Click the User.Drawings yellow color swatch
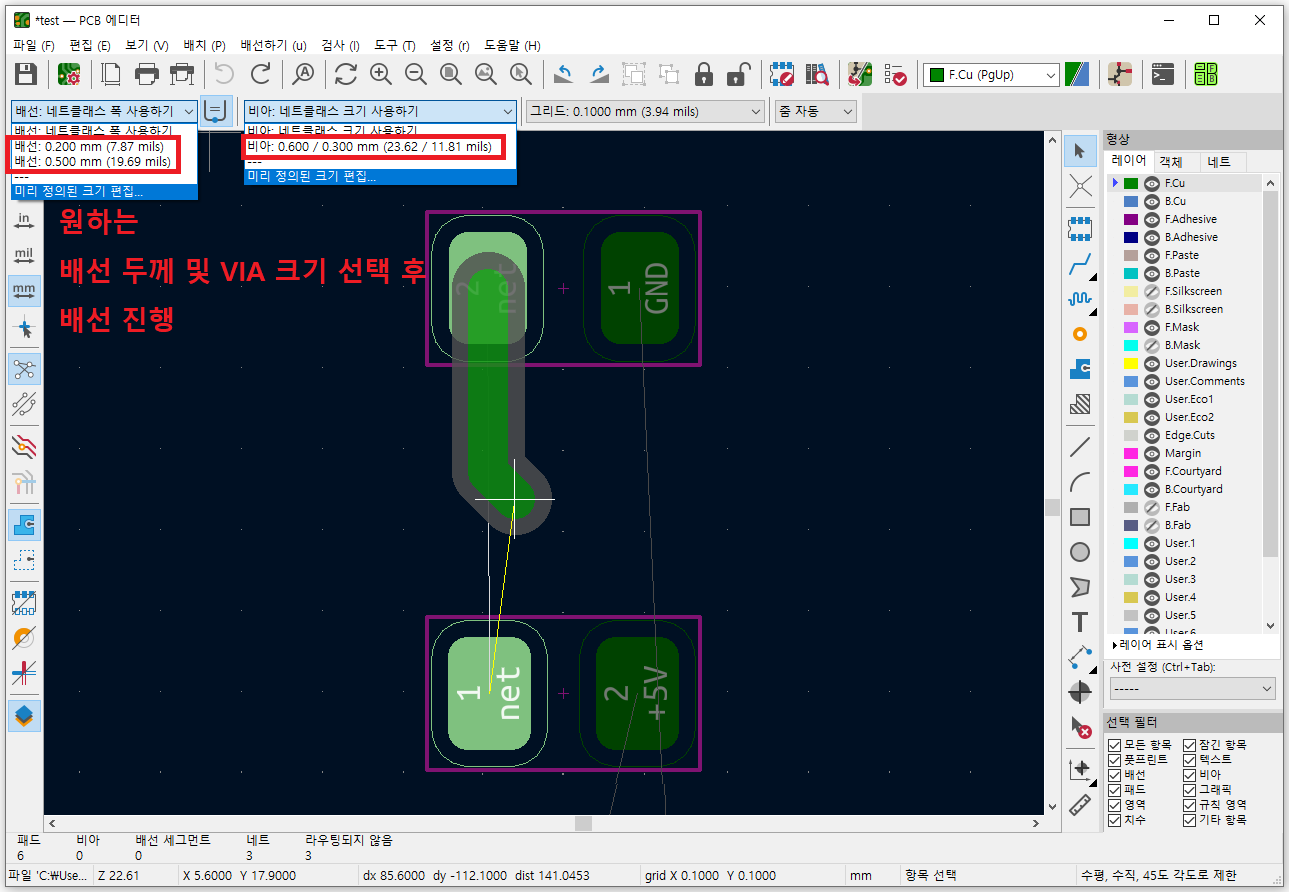Image resolution: width=1289 pixels, height=892 pixels. pyautogui.click(x=1131, y=363)
